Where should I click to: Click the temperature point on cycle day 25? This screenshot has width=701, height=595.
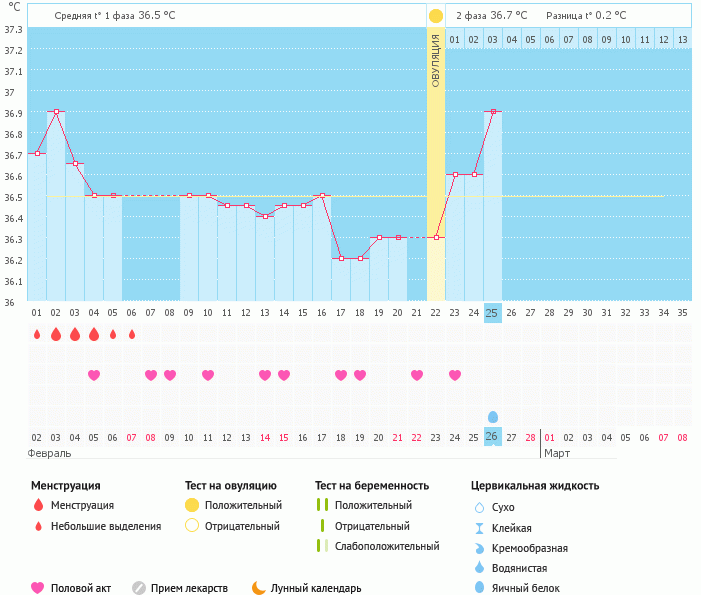(x=492, y=112)
